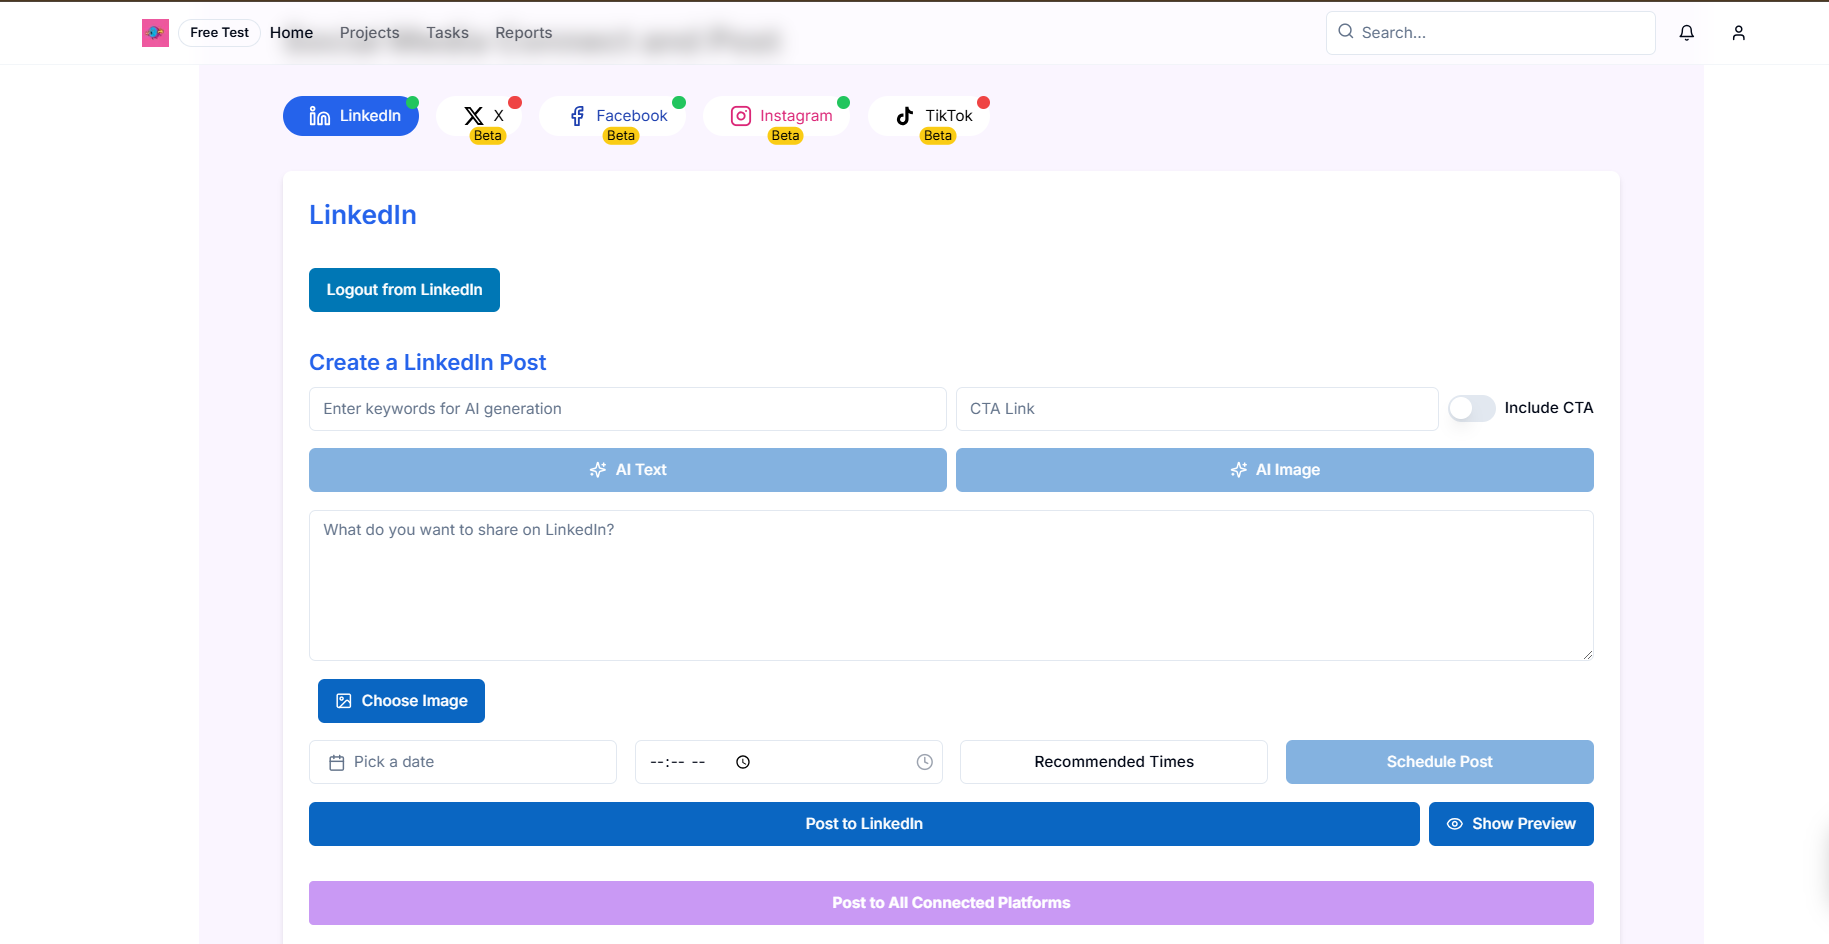
Task: Click the LinkedIn section heading
Action: tap(363, 215)
